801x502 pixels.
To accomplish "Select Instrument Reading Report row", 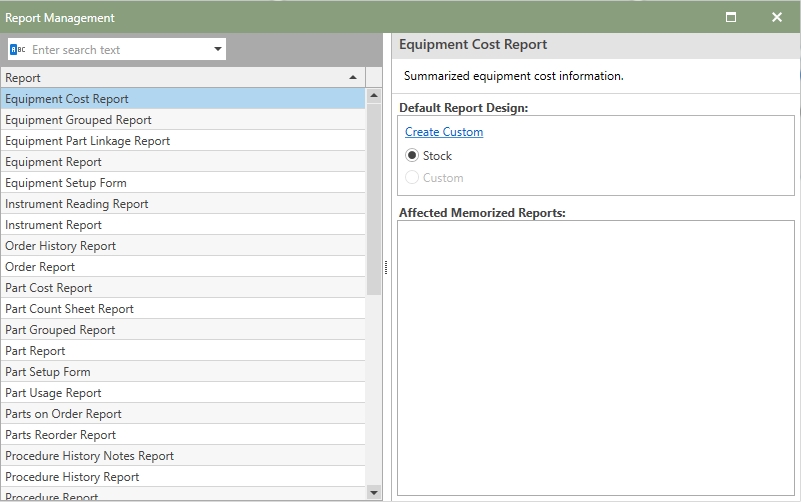I will point(77,204).
